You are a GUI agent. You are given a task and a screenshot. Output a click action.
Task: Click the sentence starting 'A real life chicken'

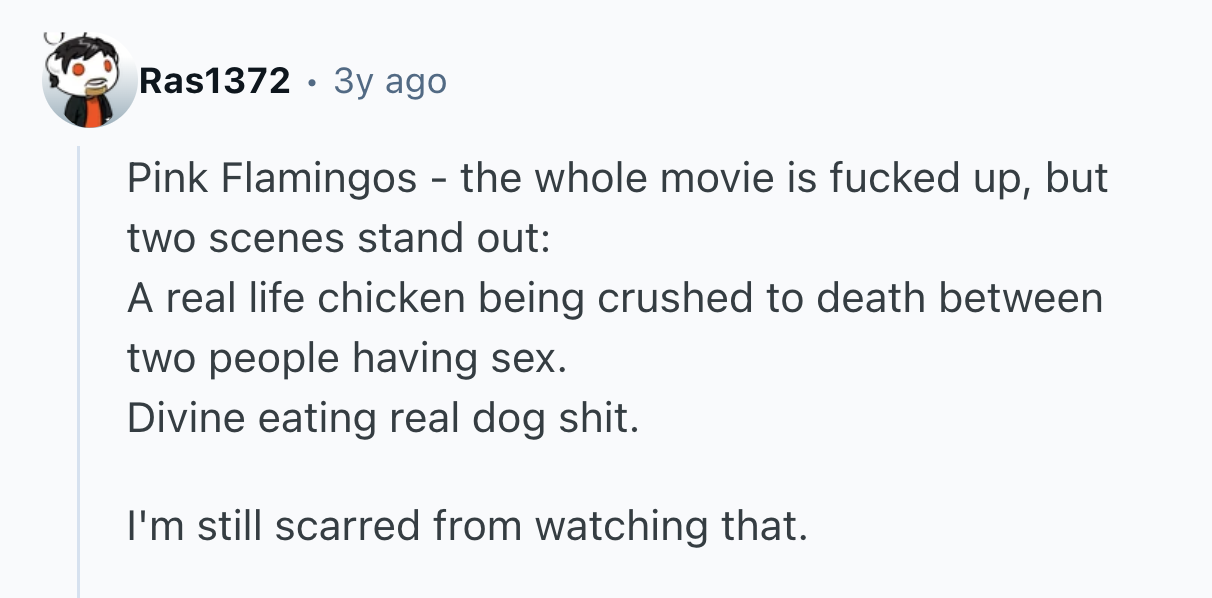coord(614,299)
